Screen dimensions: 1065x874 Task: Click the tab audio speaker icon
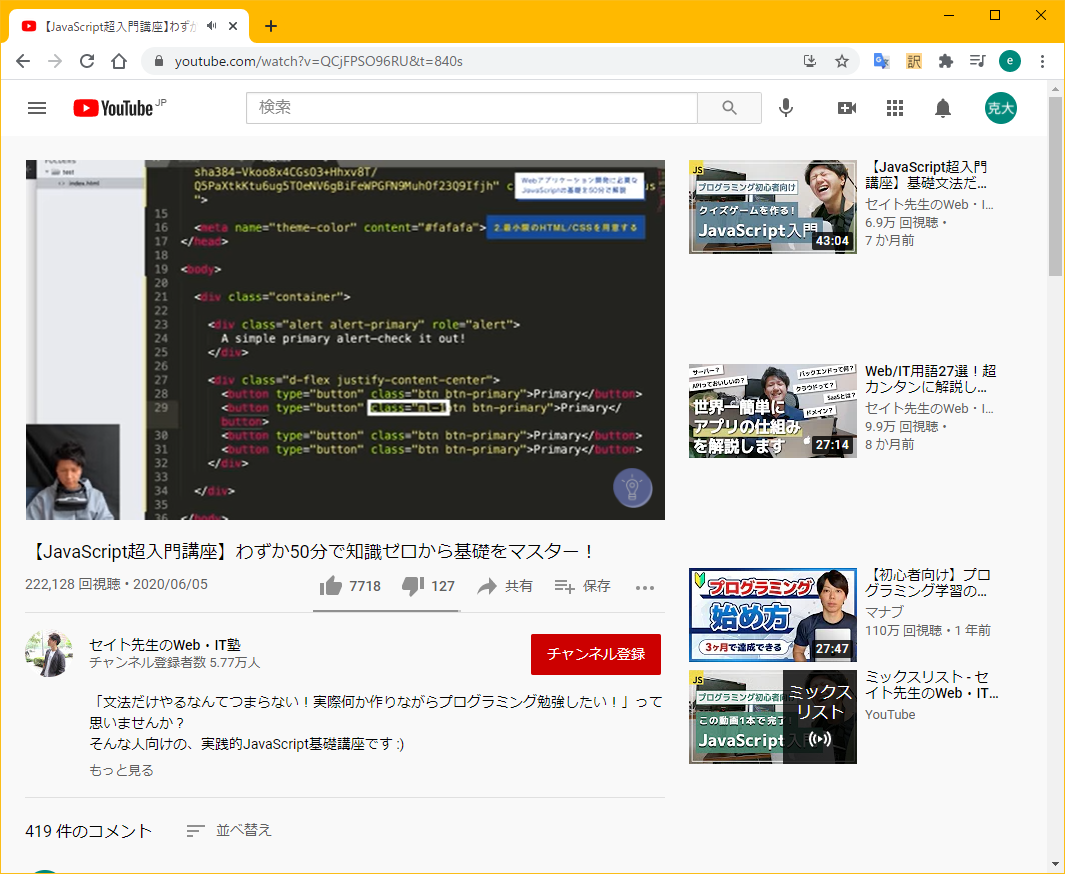click(x=212, y=26)
